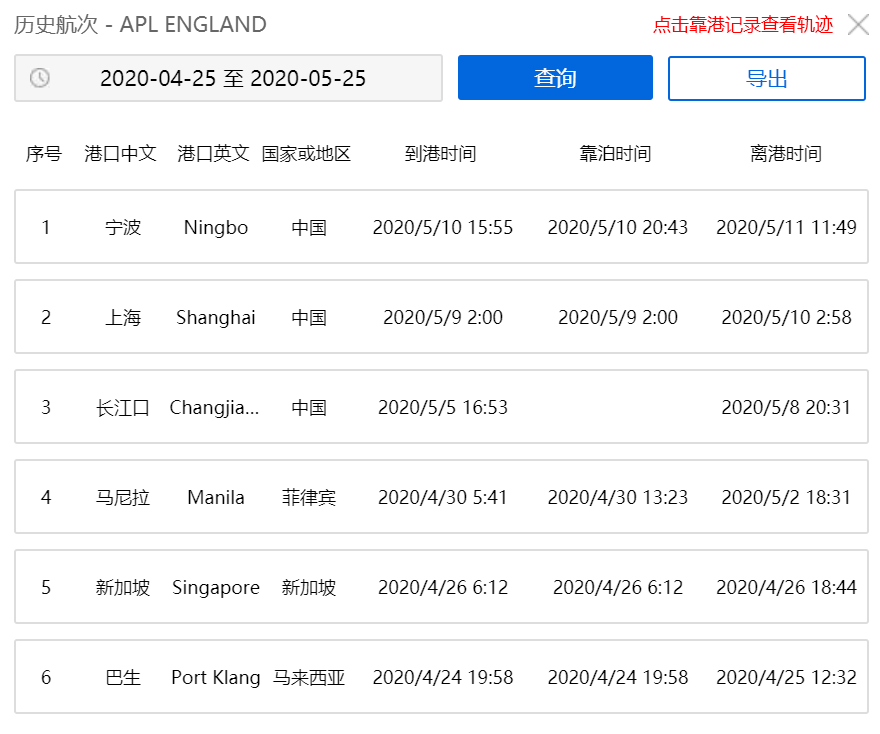Click departure time 2020/5/10 2:58
Screen dimensions: 880x734
click(x=786, y=318)
